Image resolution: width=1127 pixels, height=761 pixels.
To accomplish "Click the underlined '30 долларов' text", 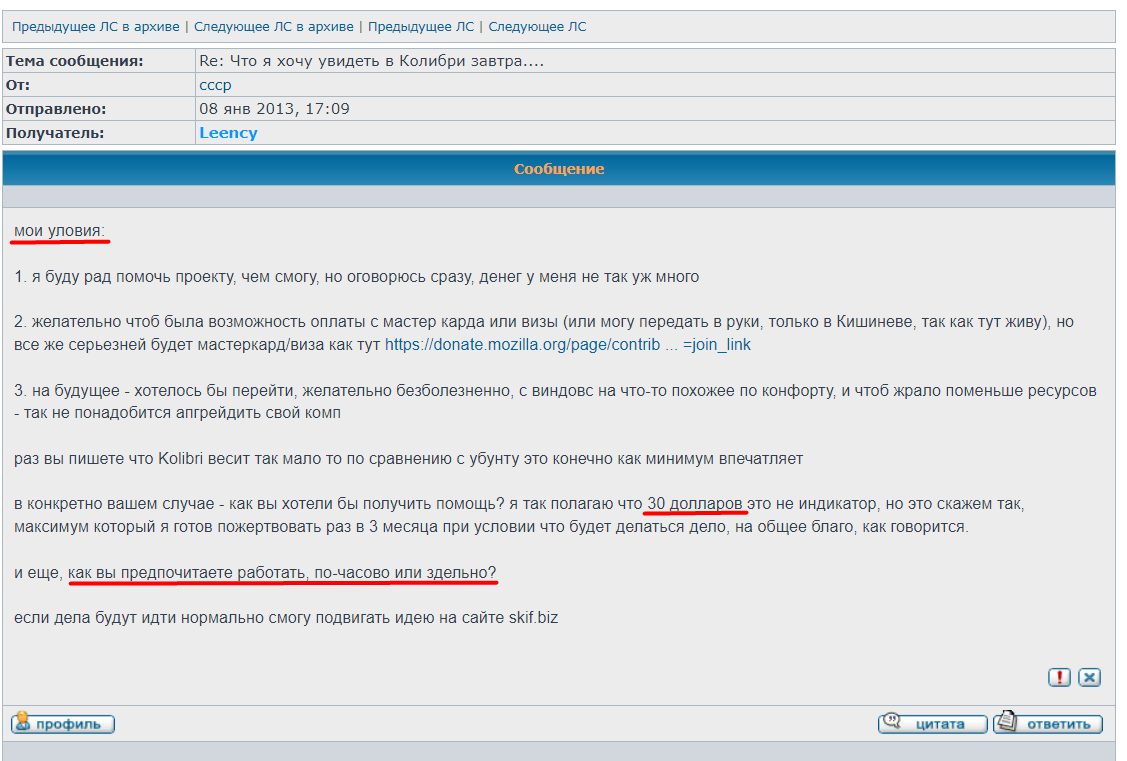I will point(696,502).
